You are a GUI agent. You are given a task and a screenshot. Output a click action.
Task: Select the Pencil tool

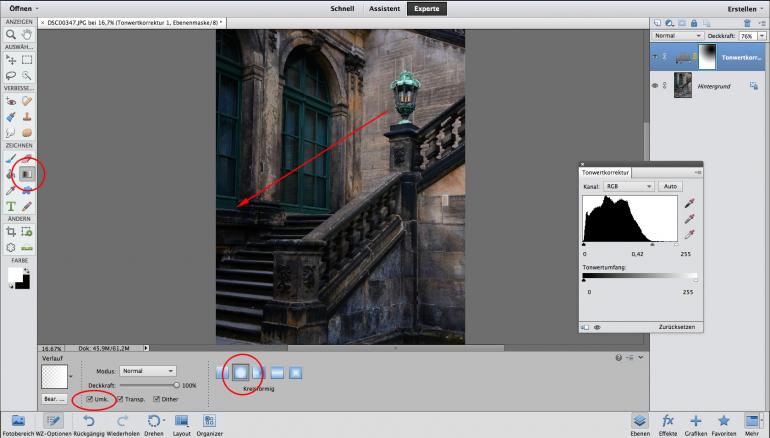[27, 206]
